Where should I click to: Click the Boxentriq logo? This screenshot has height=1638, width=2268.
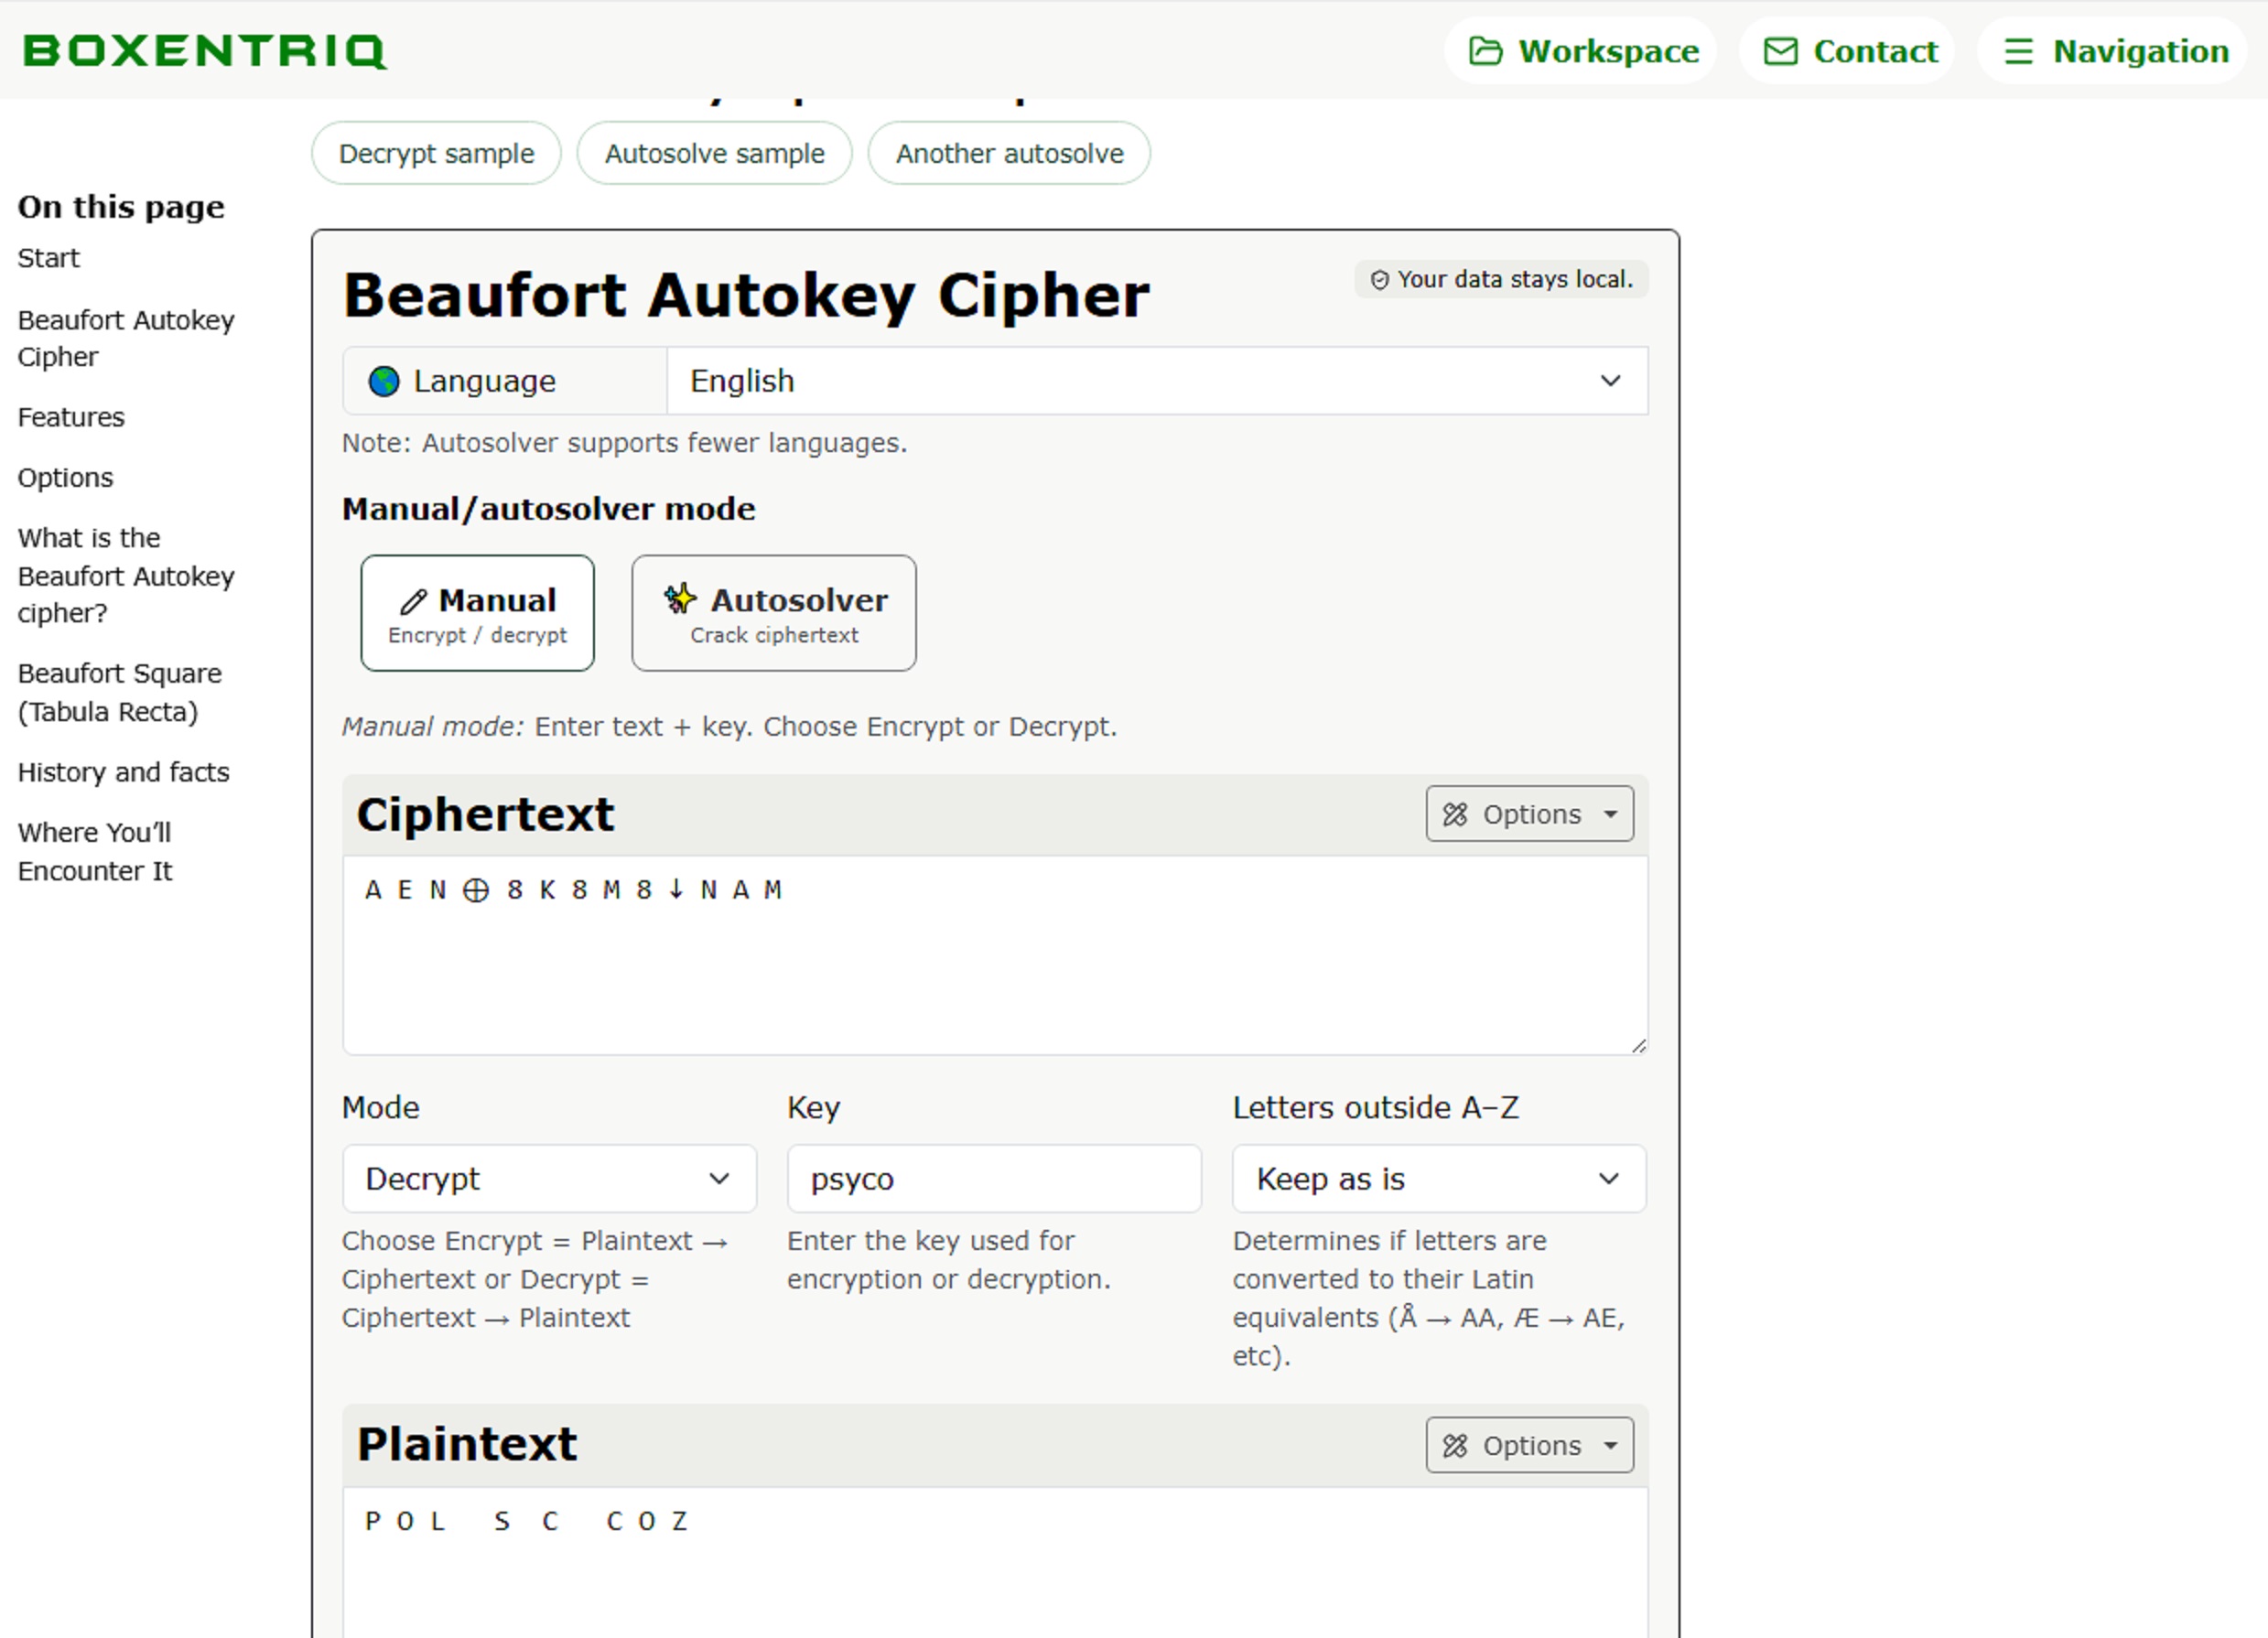point(204,50)
